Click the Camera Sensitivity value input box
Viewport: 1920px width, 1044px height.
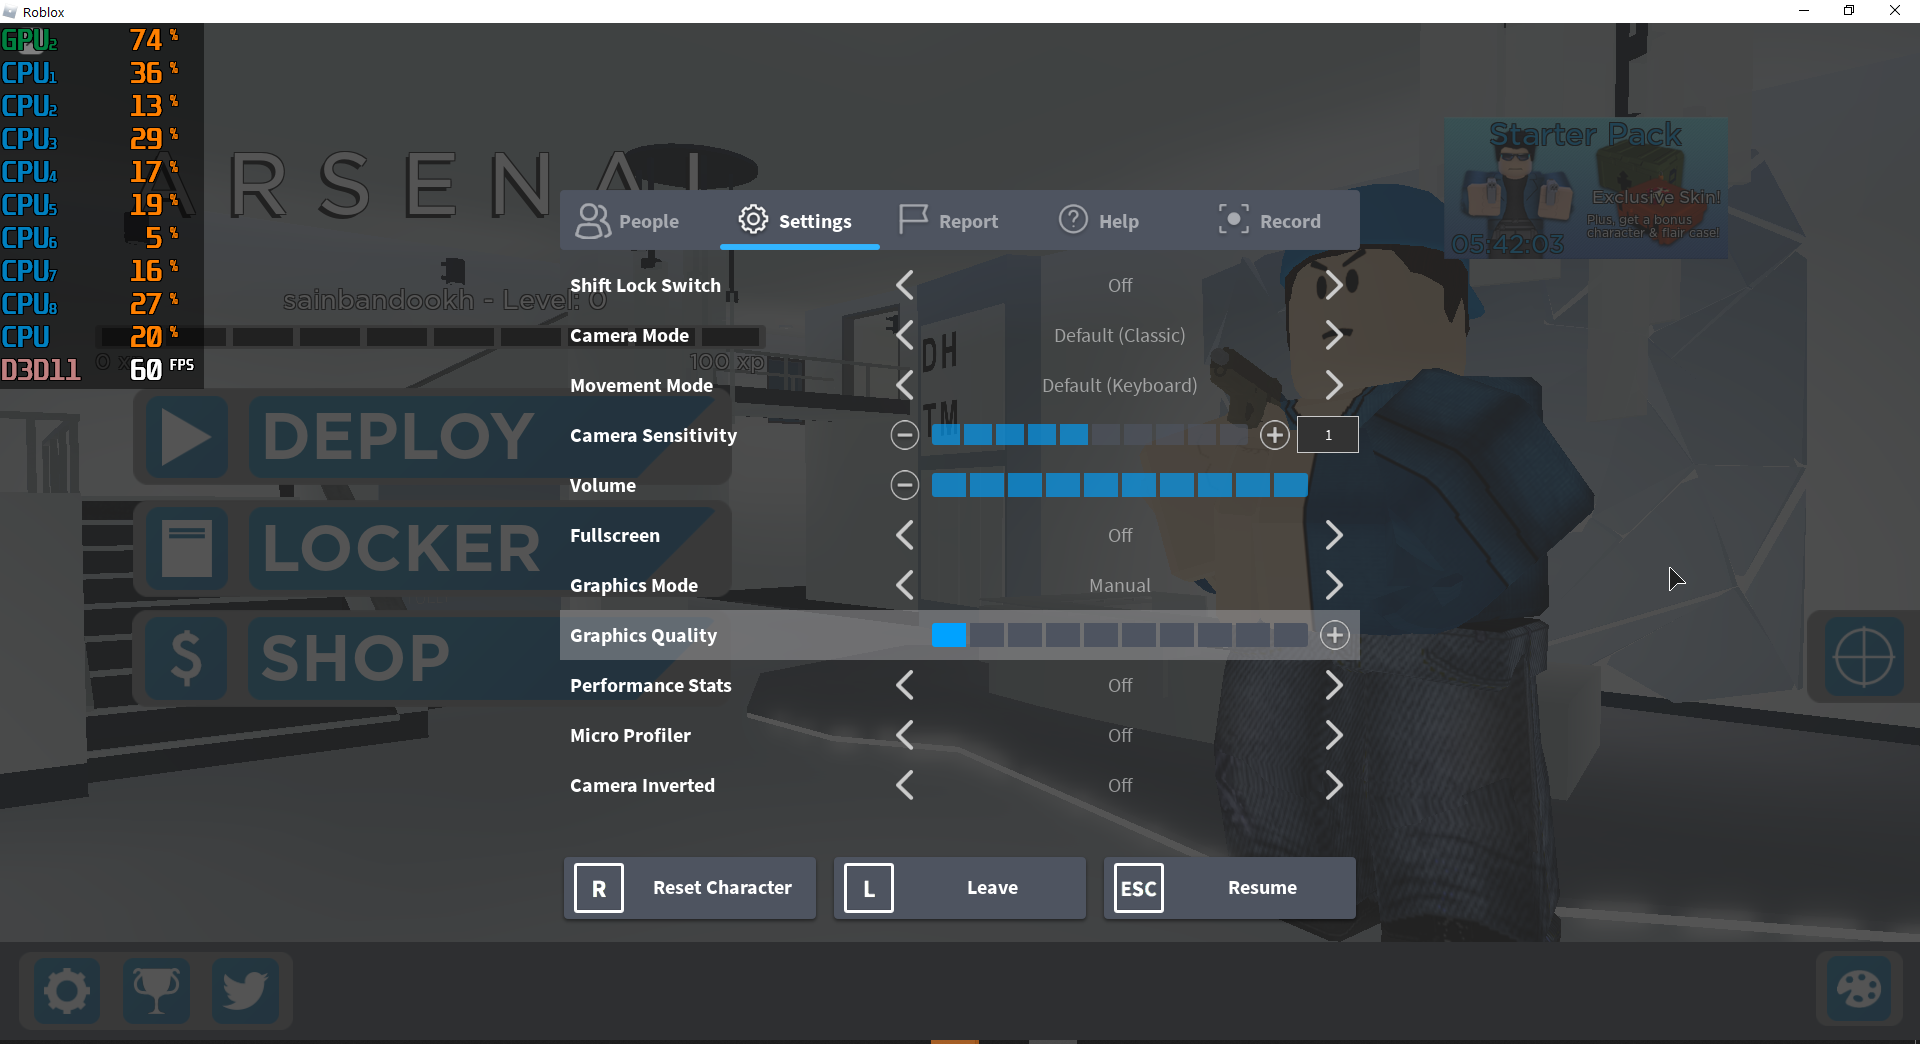(x=1327, y=434)
